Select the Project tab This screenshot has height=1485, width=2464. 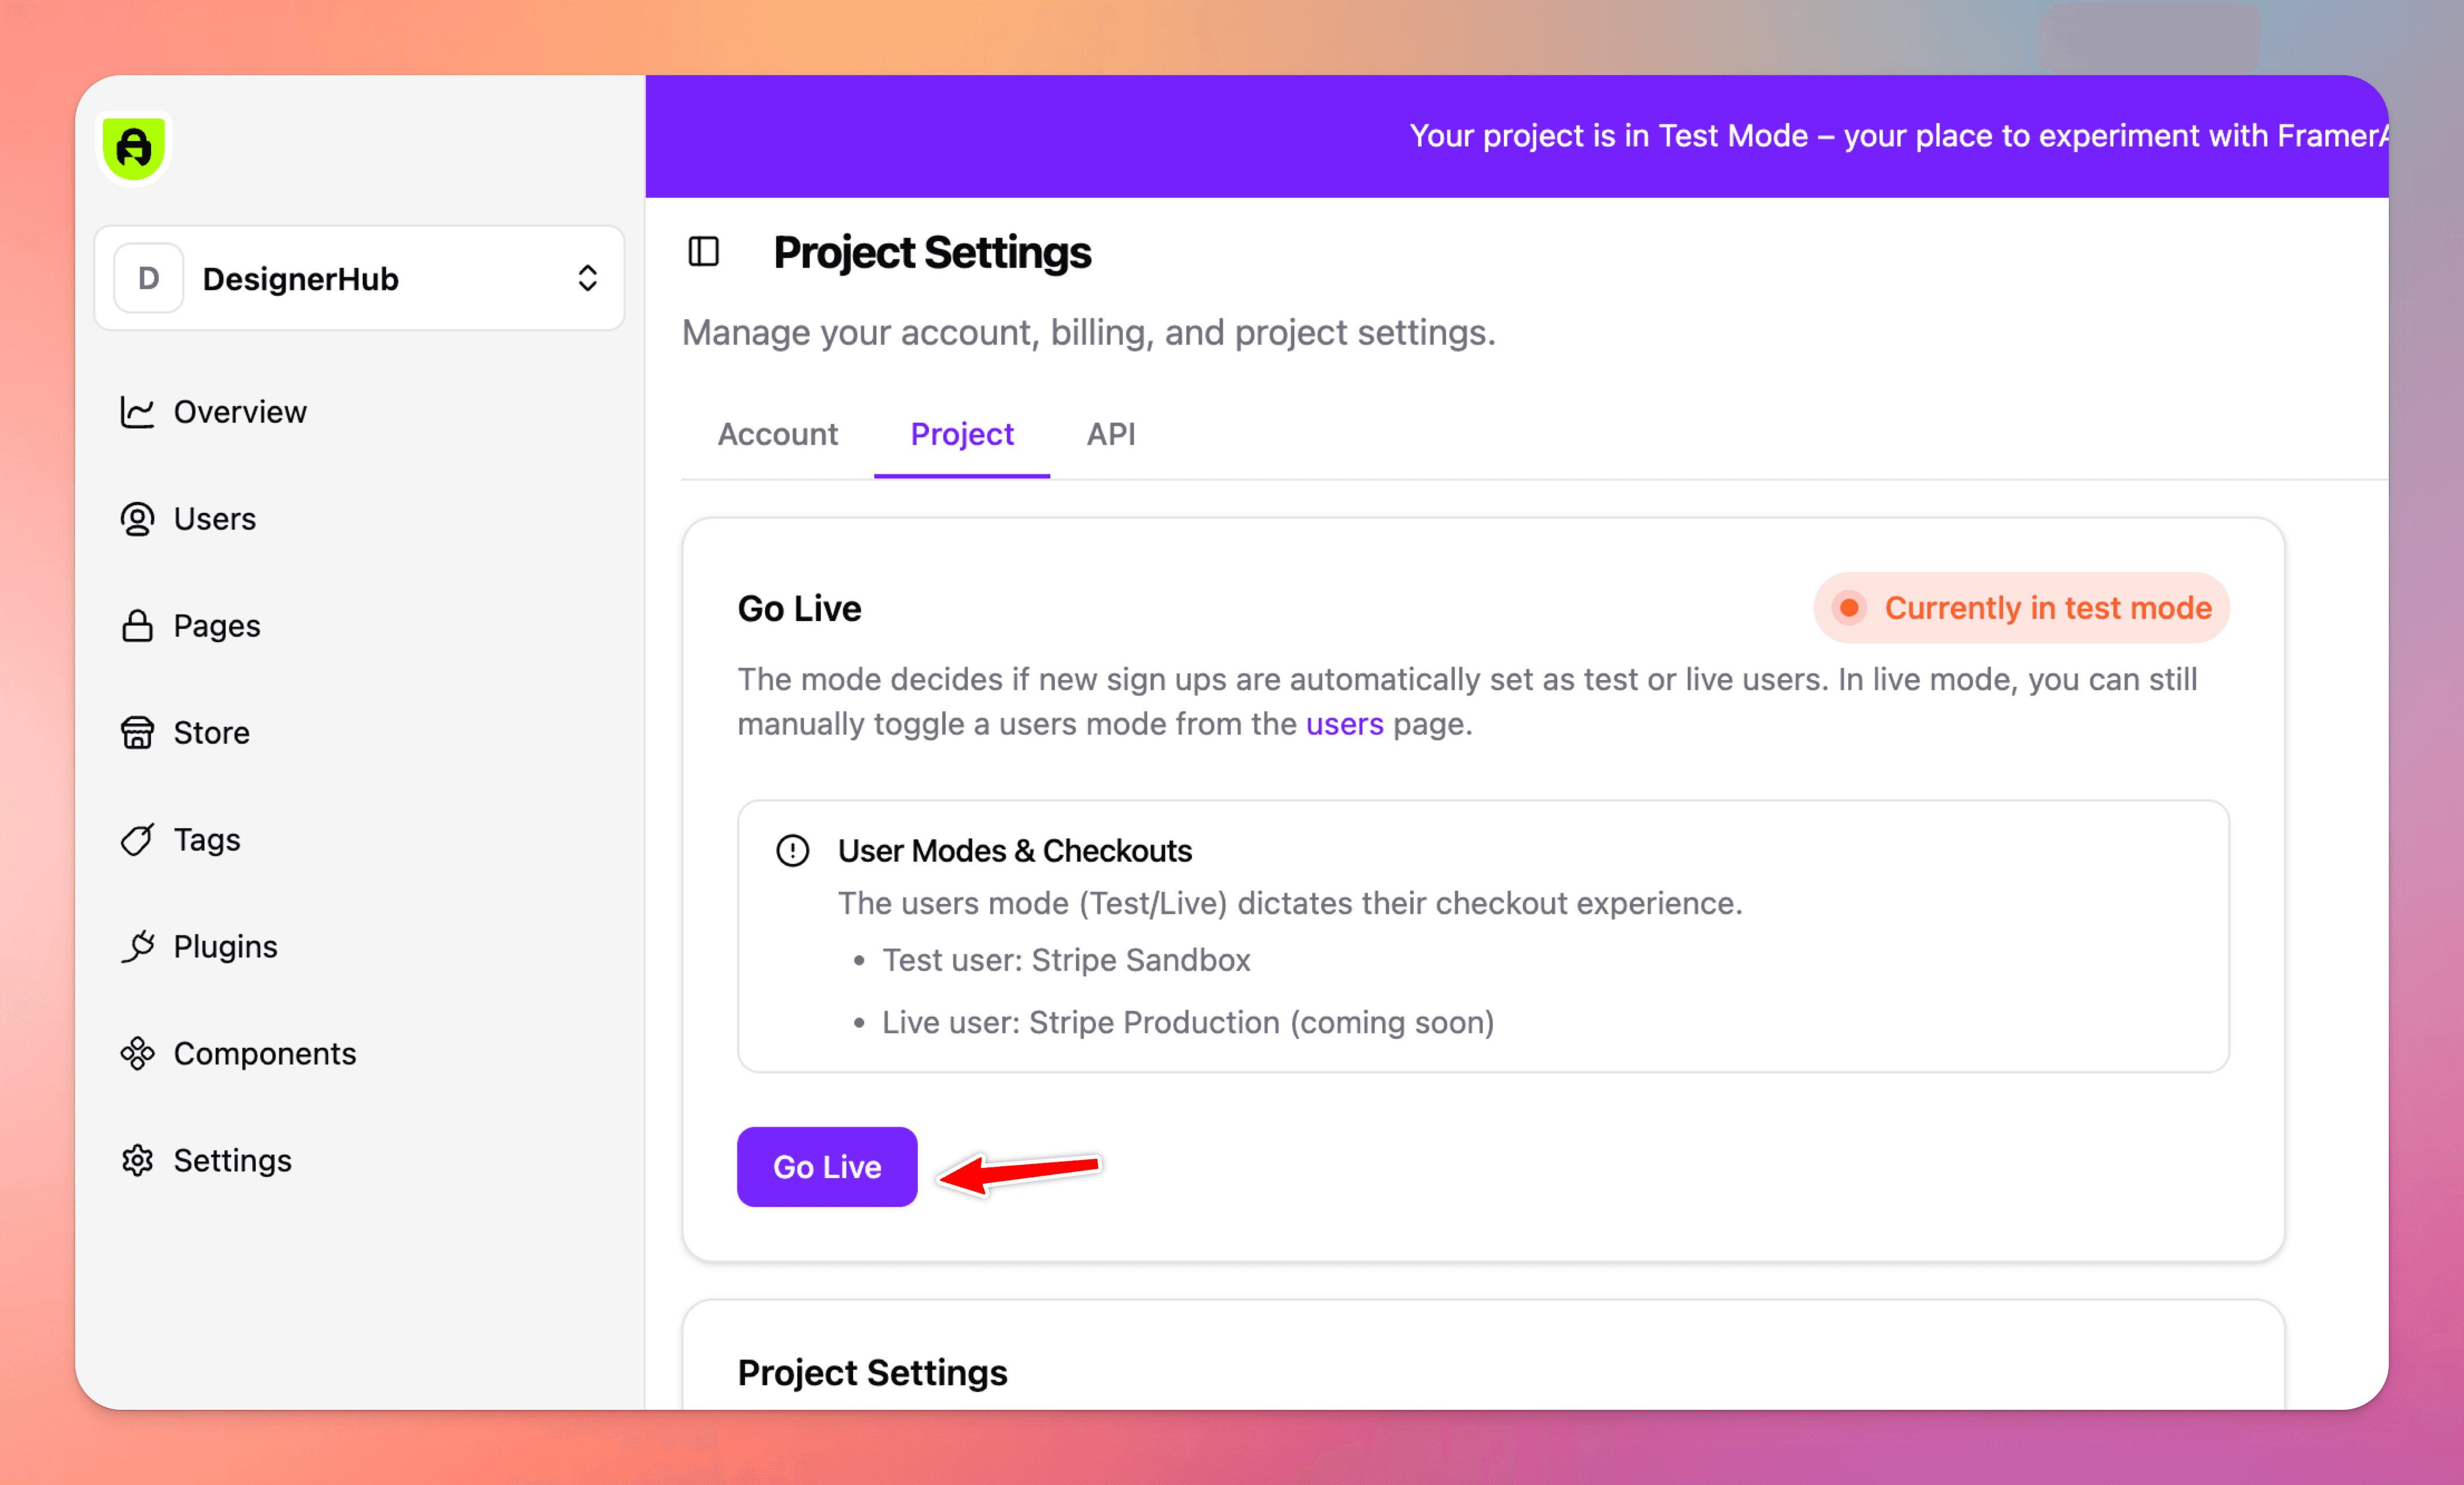pyautogui.click(x=962, y=434)
